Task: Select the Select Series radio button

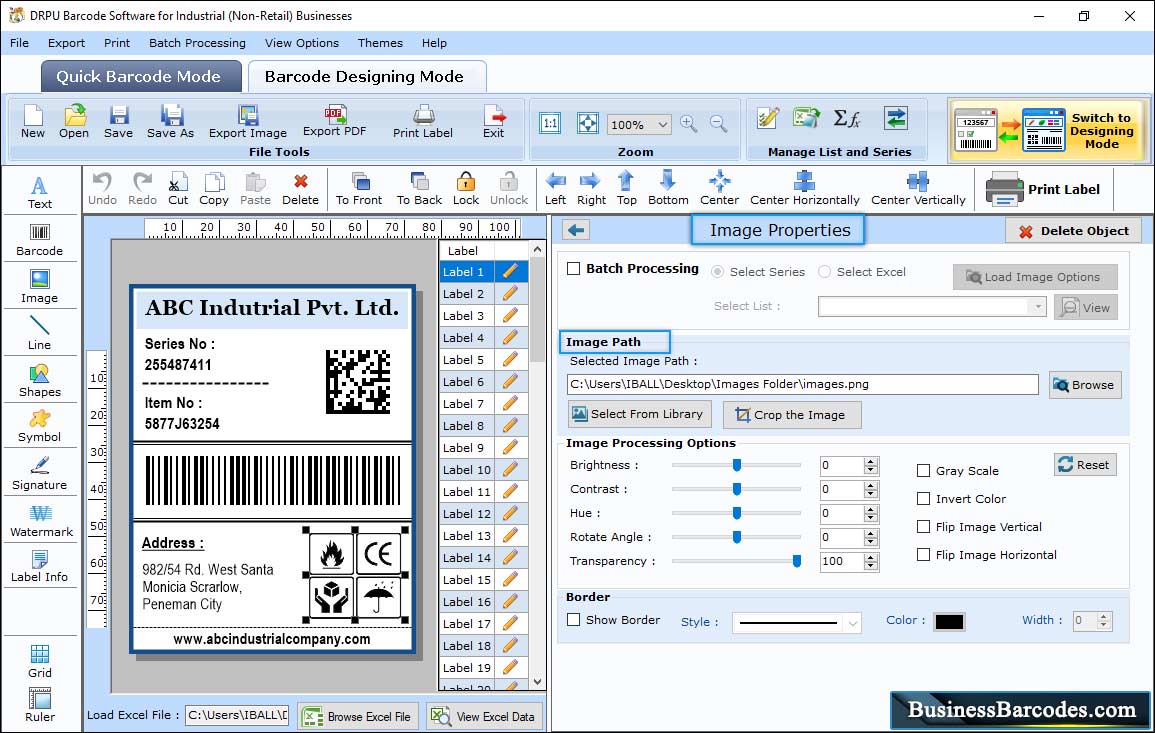Action: [717, 272]
